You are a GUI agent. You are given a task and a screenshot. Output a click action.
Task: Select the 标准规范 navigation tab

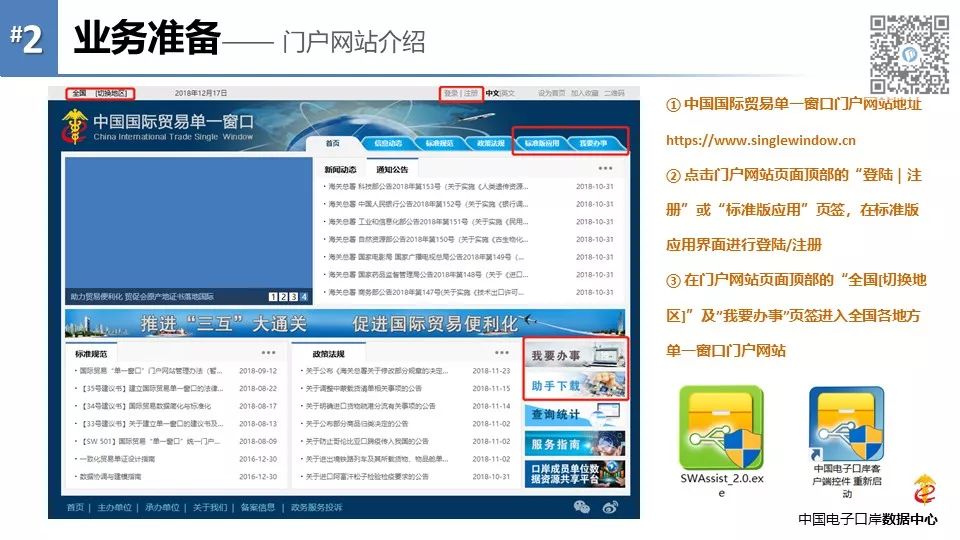[439, 143]
